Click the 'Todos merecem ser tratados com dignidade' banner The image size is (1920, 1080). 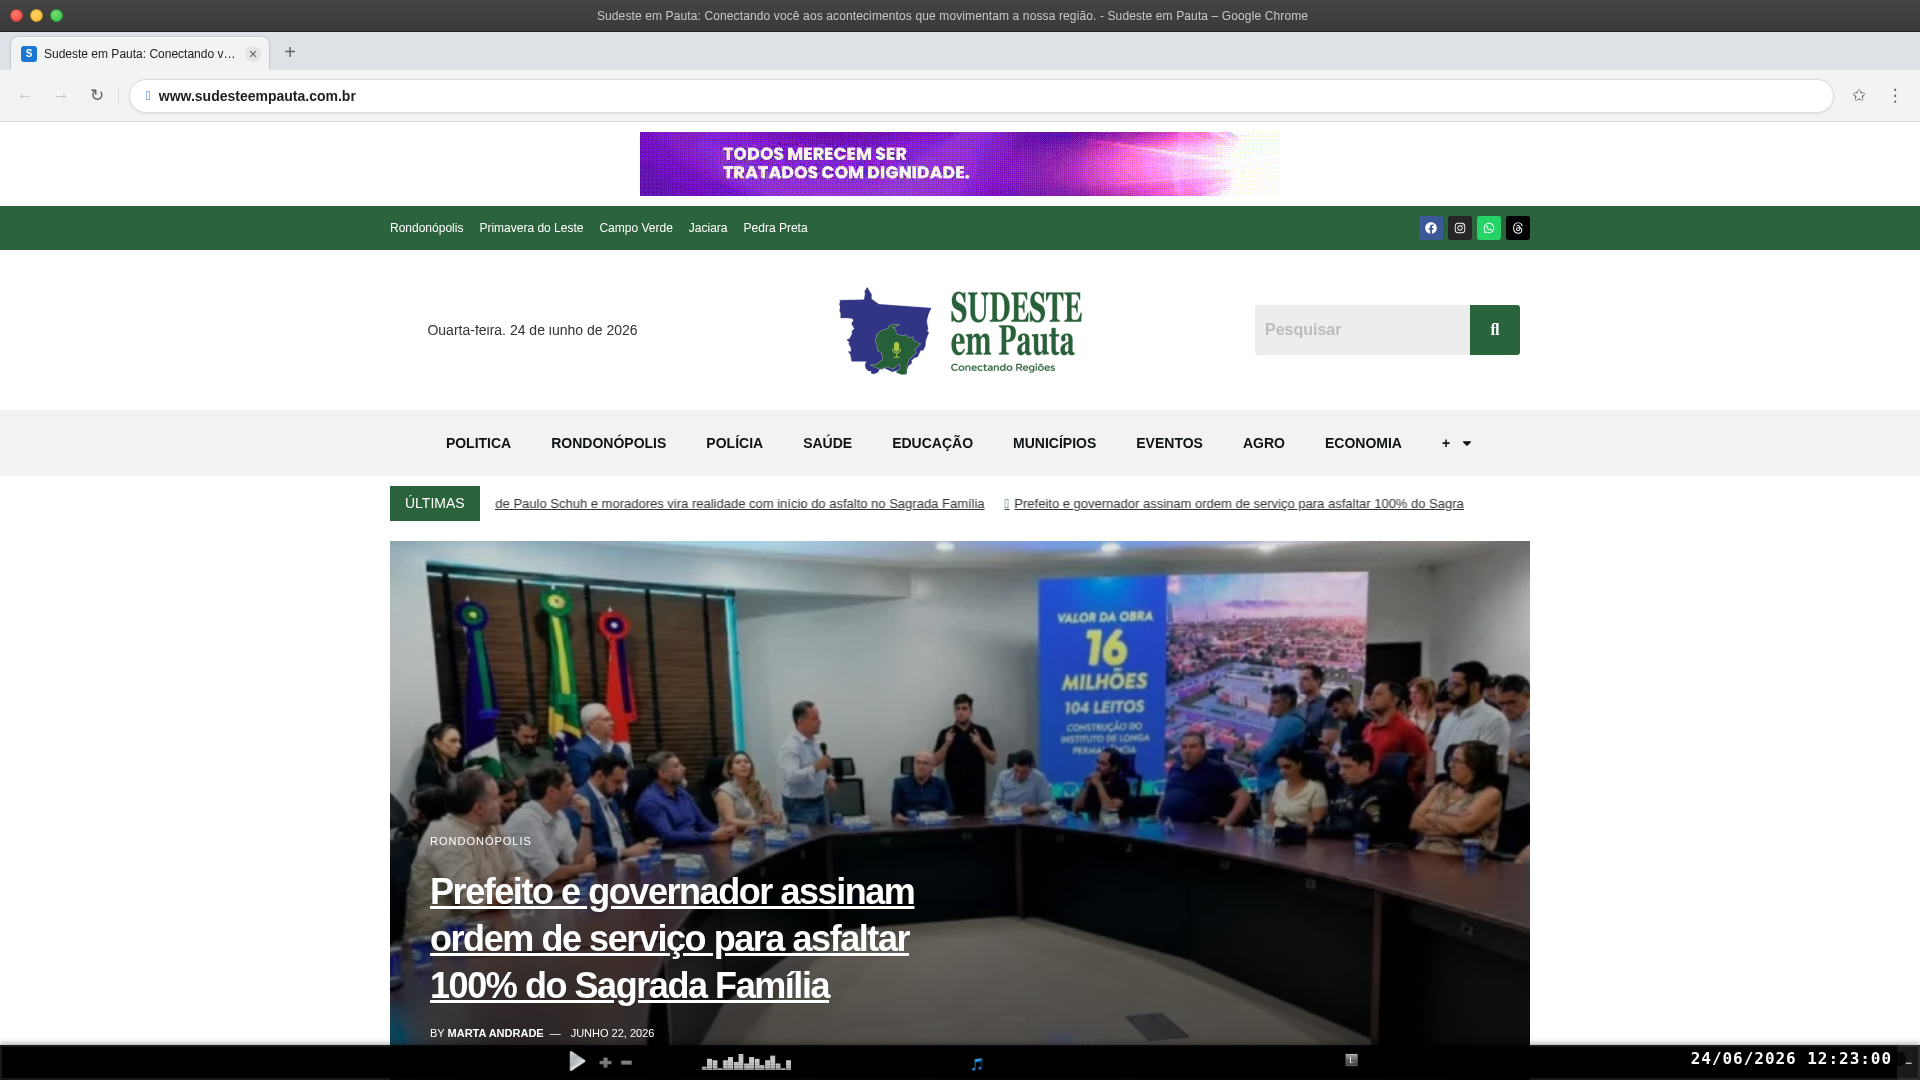(960, 164)
